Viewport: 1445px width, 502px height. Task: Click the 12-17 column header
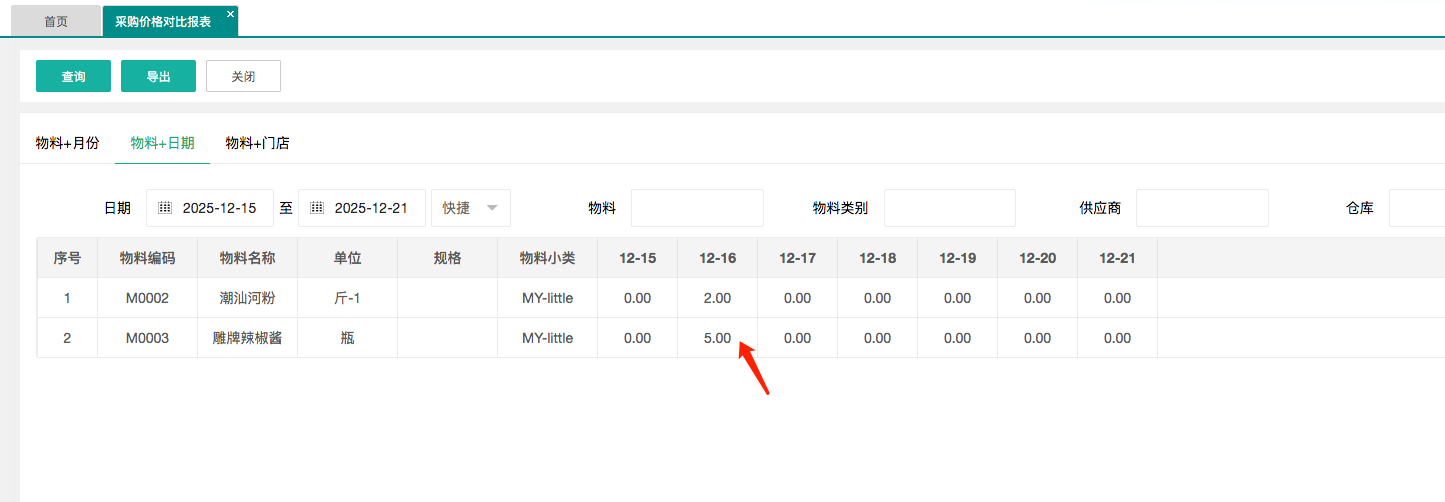click(797, 258)
